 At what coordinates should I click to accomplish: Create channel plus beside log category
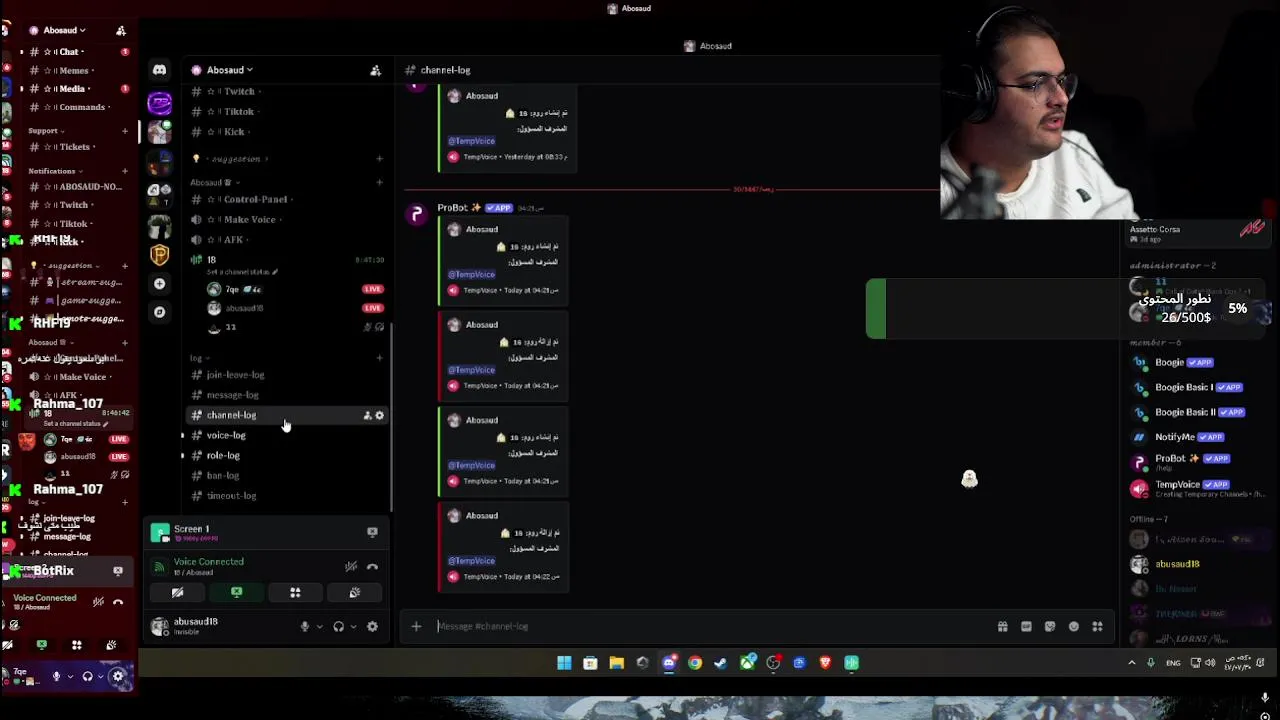(379, 358)
